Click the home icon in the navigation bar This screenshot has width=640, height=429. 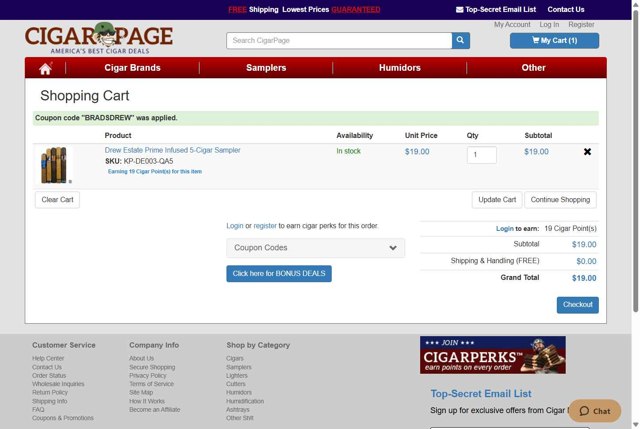pos(45,68)
